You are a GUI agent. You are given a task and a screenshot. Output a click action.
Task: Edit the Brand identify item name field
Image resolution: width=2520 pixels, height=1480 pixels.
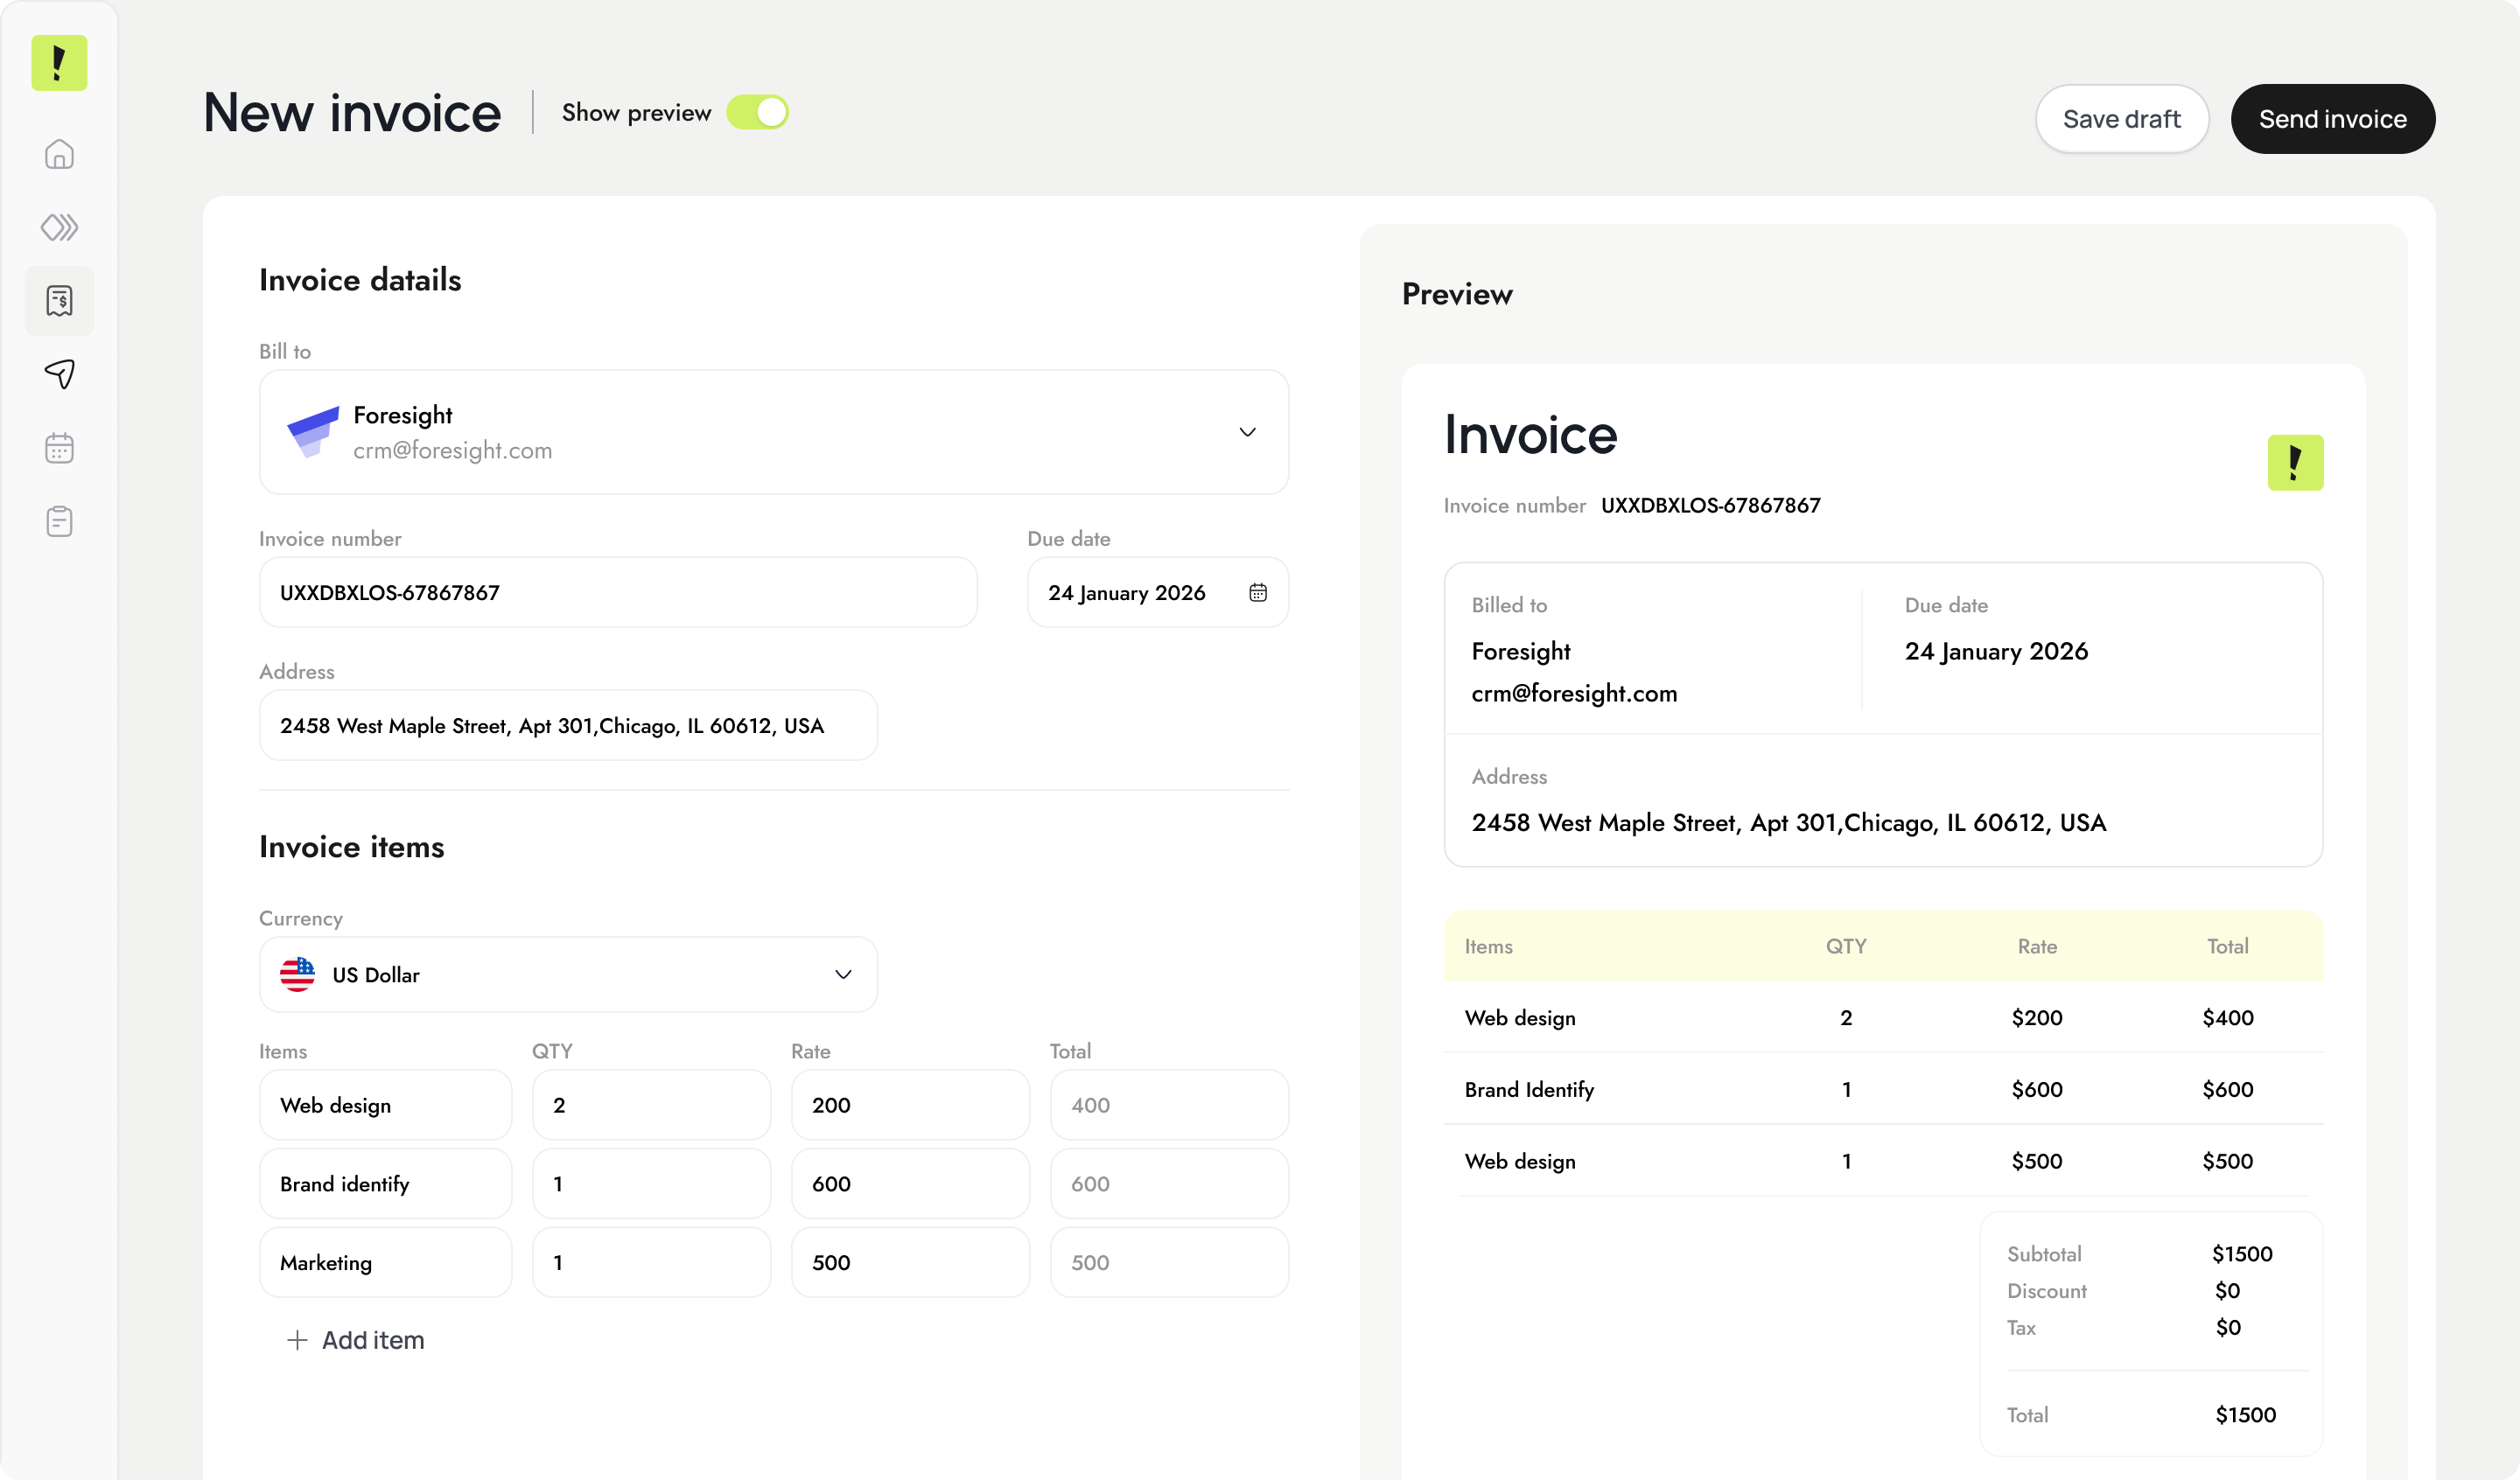point(385,1183)
